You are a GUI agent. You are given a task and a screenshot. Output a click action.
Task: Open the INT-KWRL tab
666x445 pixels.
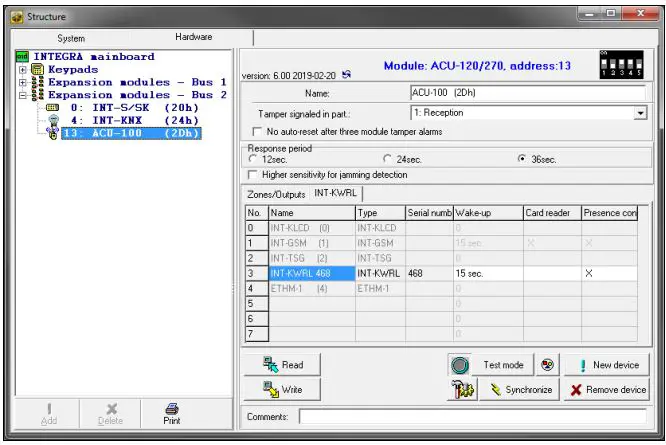coord(335,193)
